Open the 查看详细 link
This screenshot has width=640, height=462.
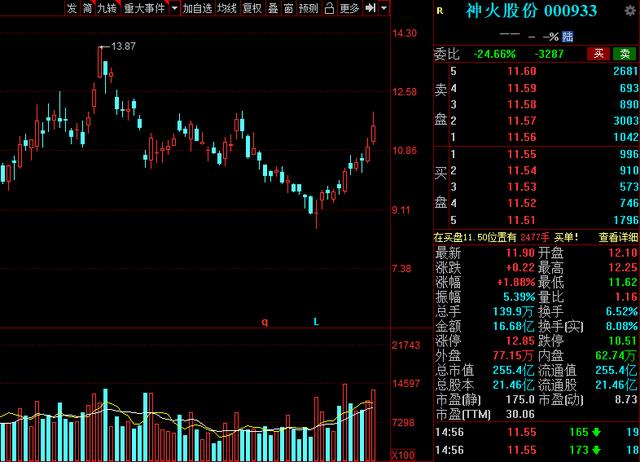618,237
